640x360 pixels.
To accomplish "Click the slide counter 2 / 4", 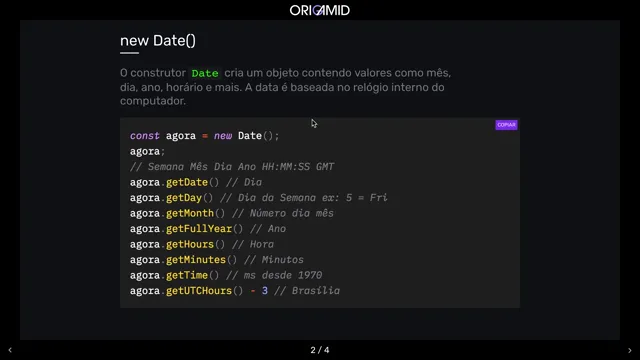I will [x=320, y=350].
